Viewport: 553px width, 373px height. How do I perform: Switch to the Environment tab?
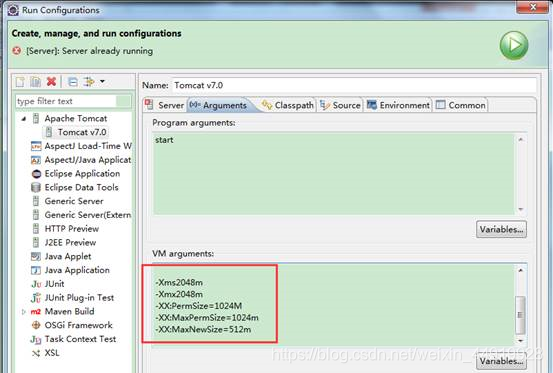coord(398,105)
